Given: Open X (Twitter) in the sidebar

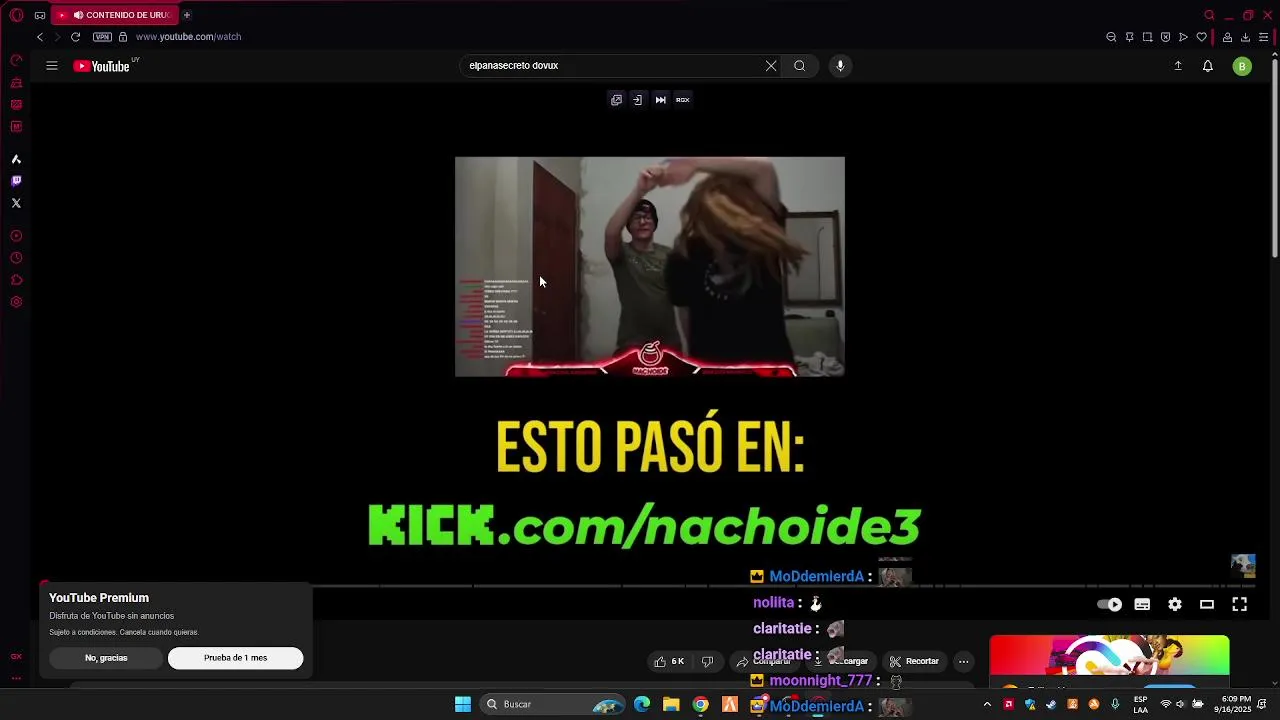Looking at the screenshot, I should tap(16, 203).
